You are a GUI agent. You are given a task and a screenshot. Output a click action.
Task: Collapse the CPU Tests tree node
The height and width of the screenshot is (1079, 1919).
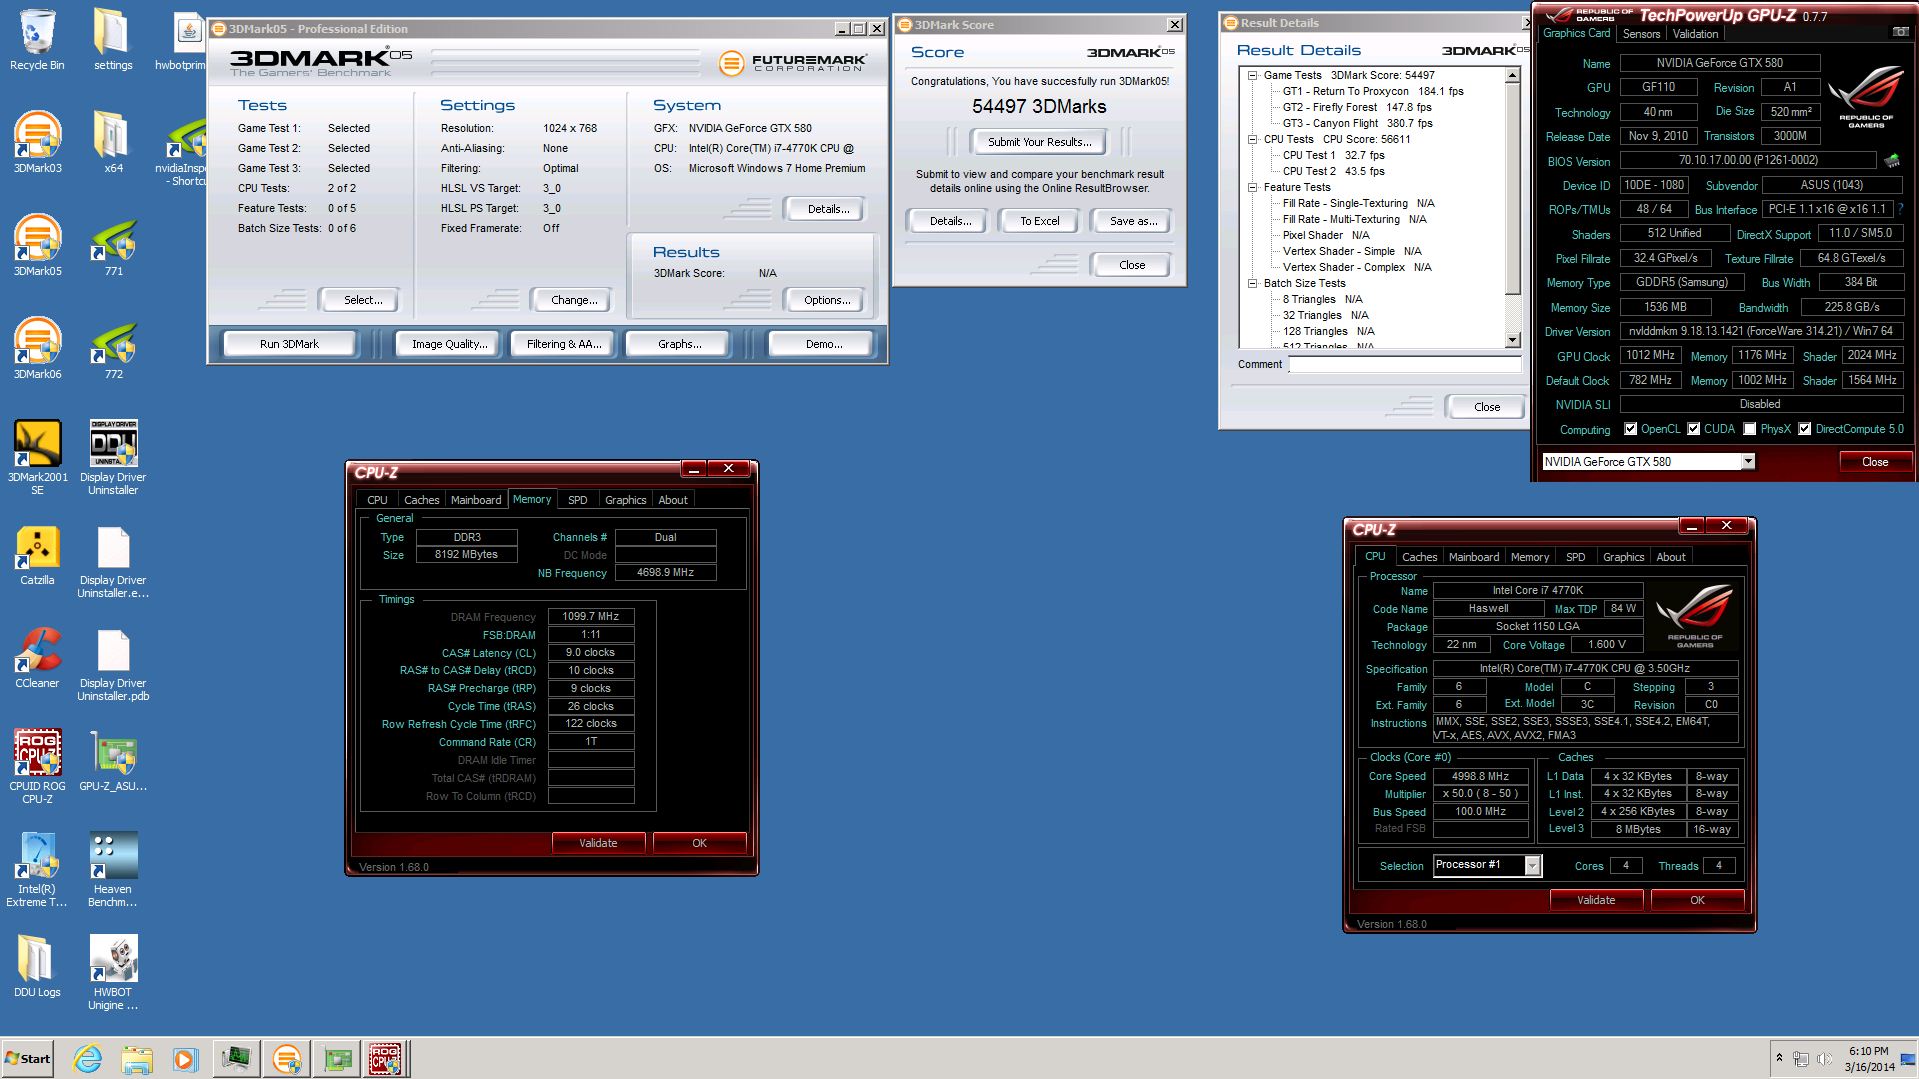click(x=1252, y=139)
